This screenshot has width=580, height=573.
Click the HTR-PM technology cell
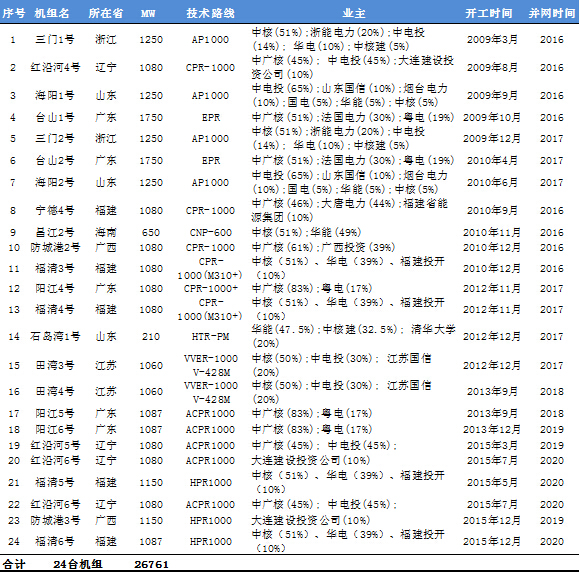[210, 337]
